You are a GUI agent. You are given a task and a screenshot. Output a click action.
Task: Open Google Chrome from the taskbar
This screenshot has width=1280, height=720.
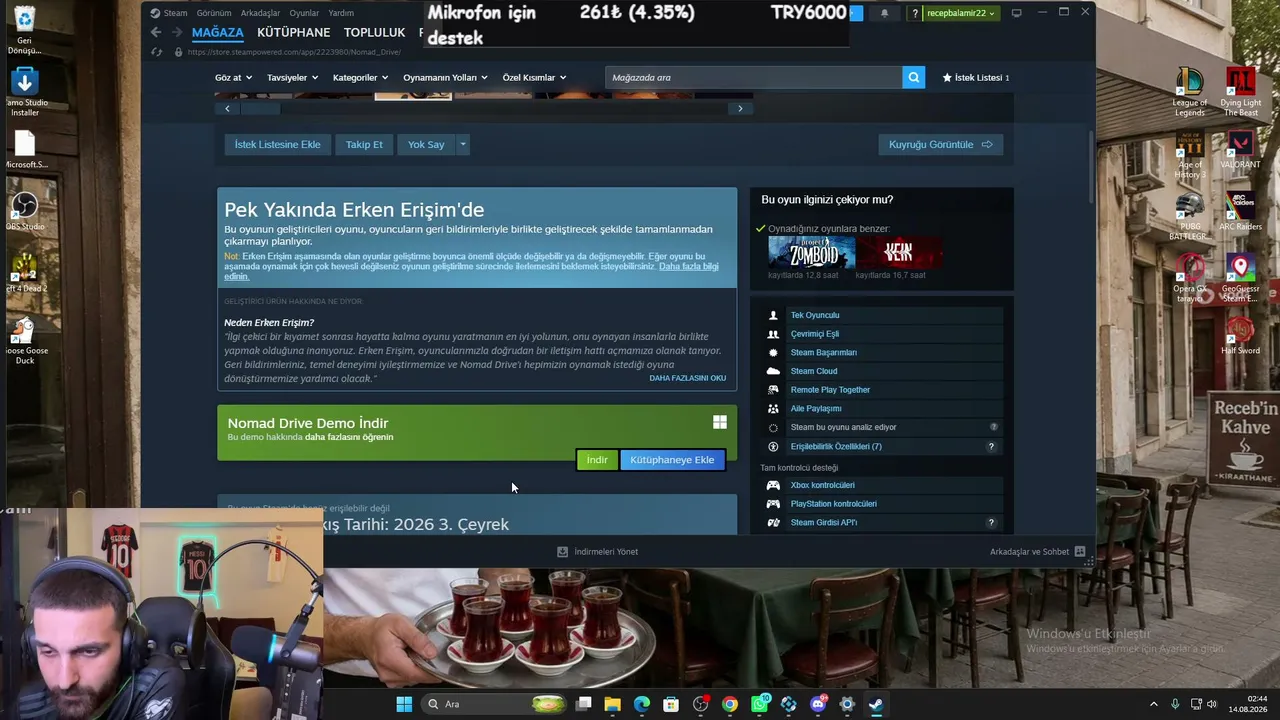click(730, 704)
